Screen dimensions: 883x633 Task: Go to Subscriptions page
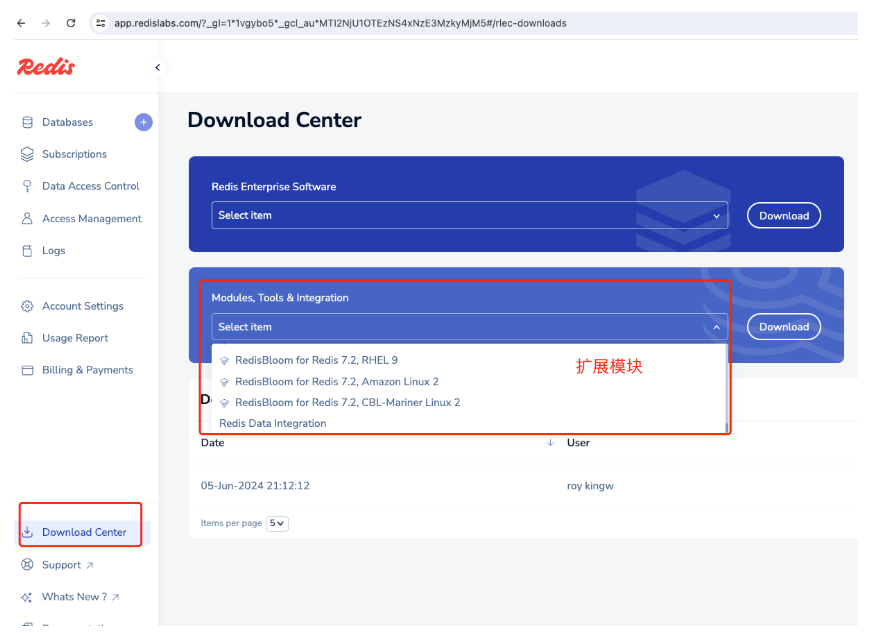coord(74,154)
